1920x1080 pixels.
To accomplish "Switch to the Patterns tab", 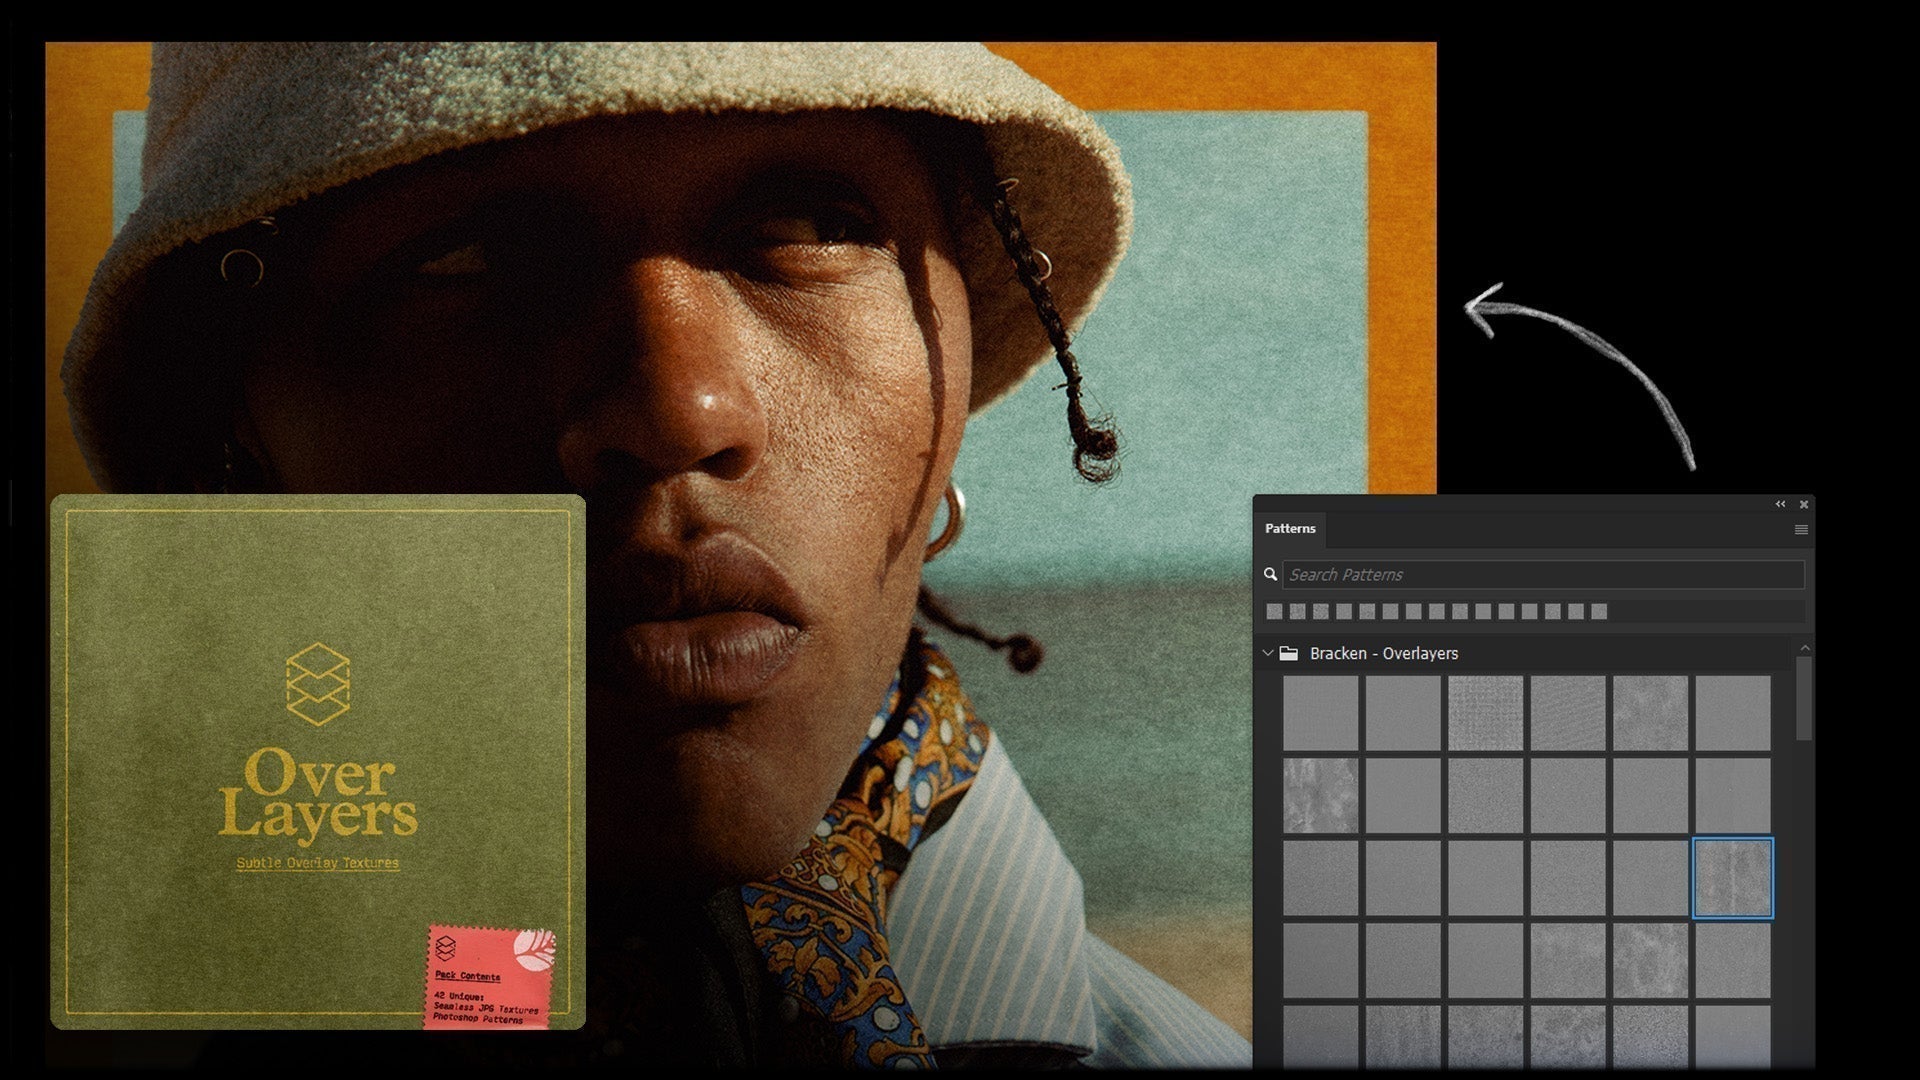I will (x=1290, y=528).
